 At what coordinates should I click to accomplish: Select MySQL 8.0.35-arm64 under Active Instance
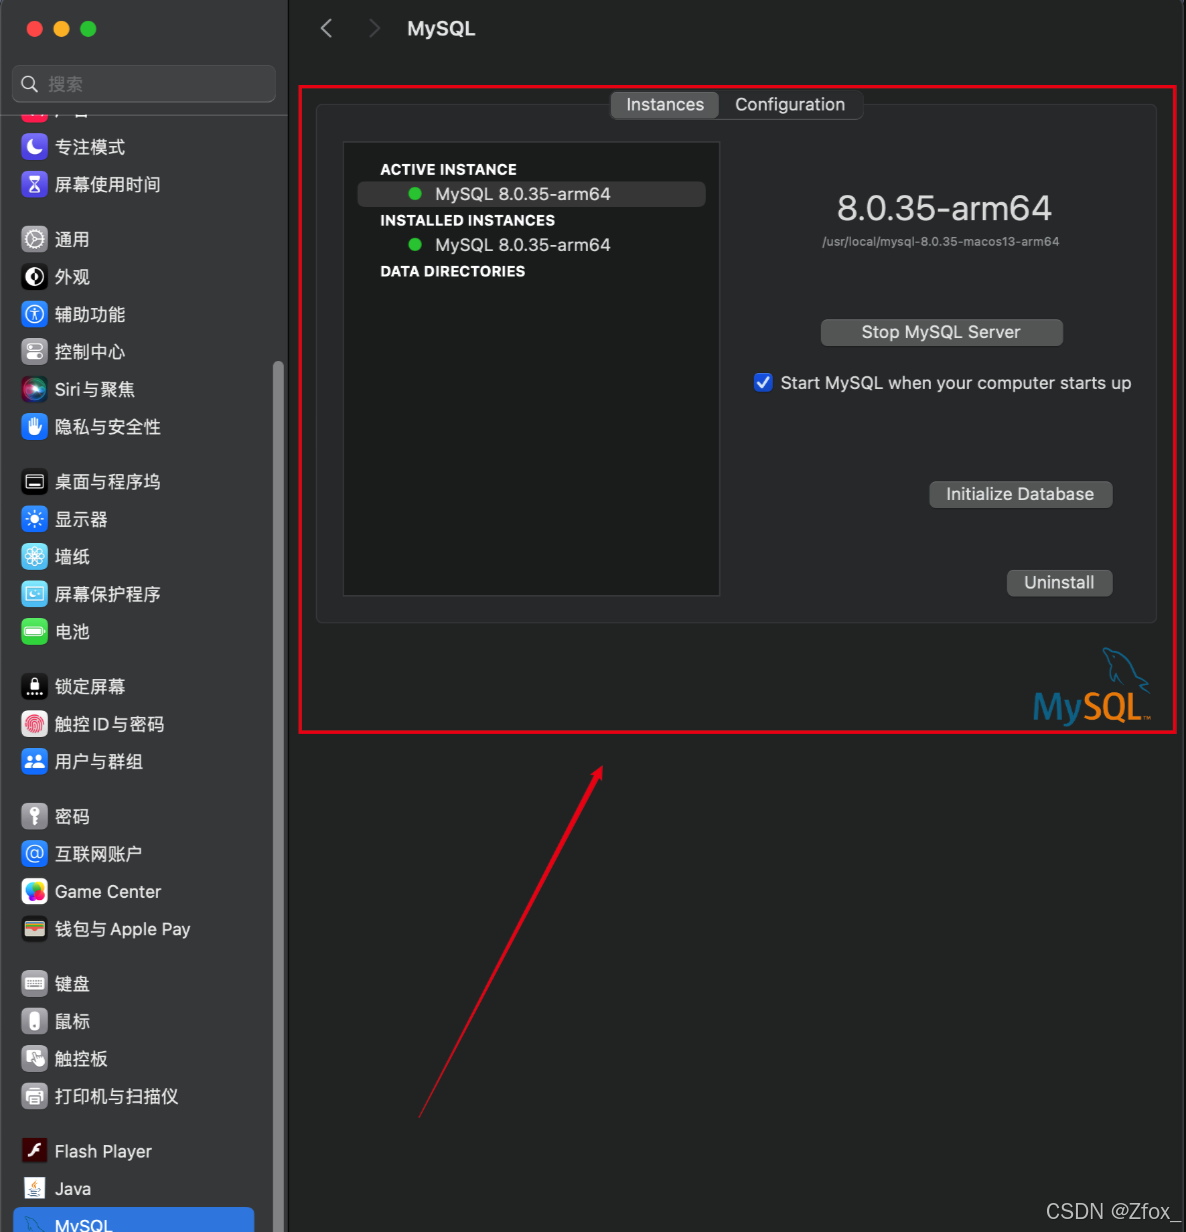coord(531,194)
